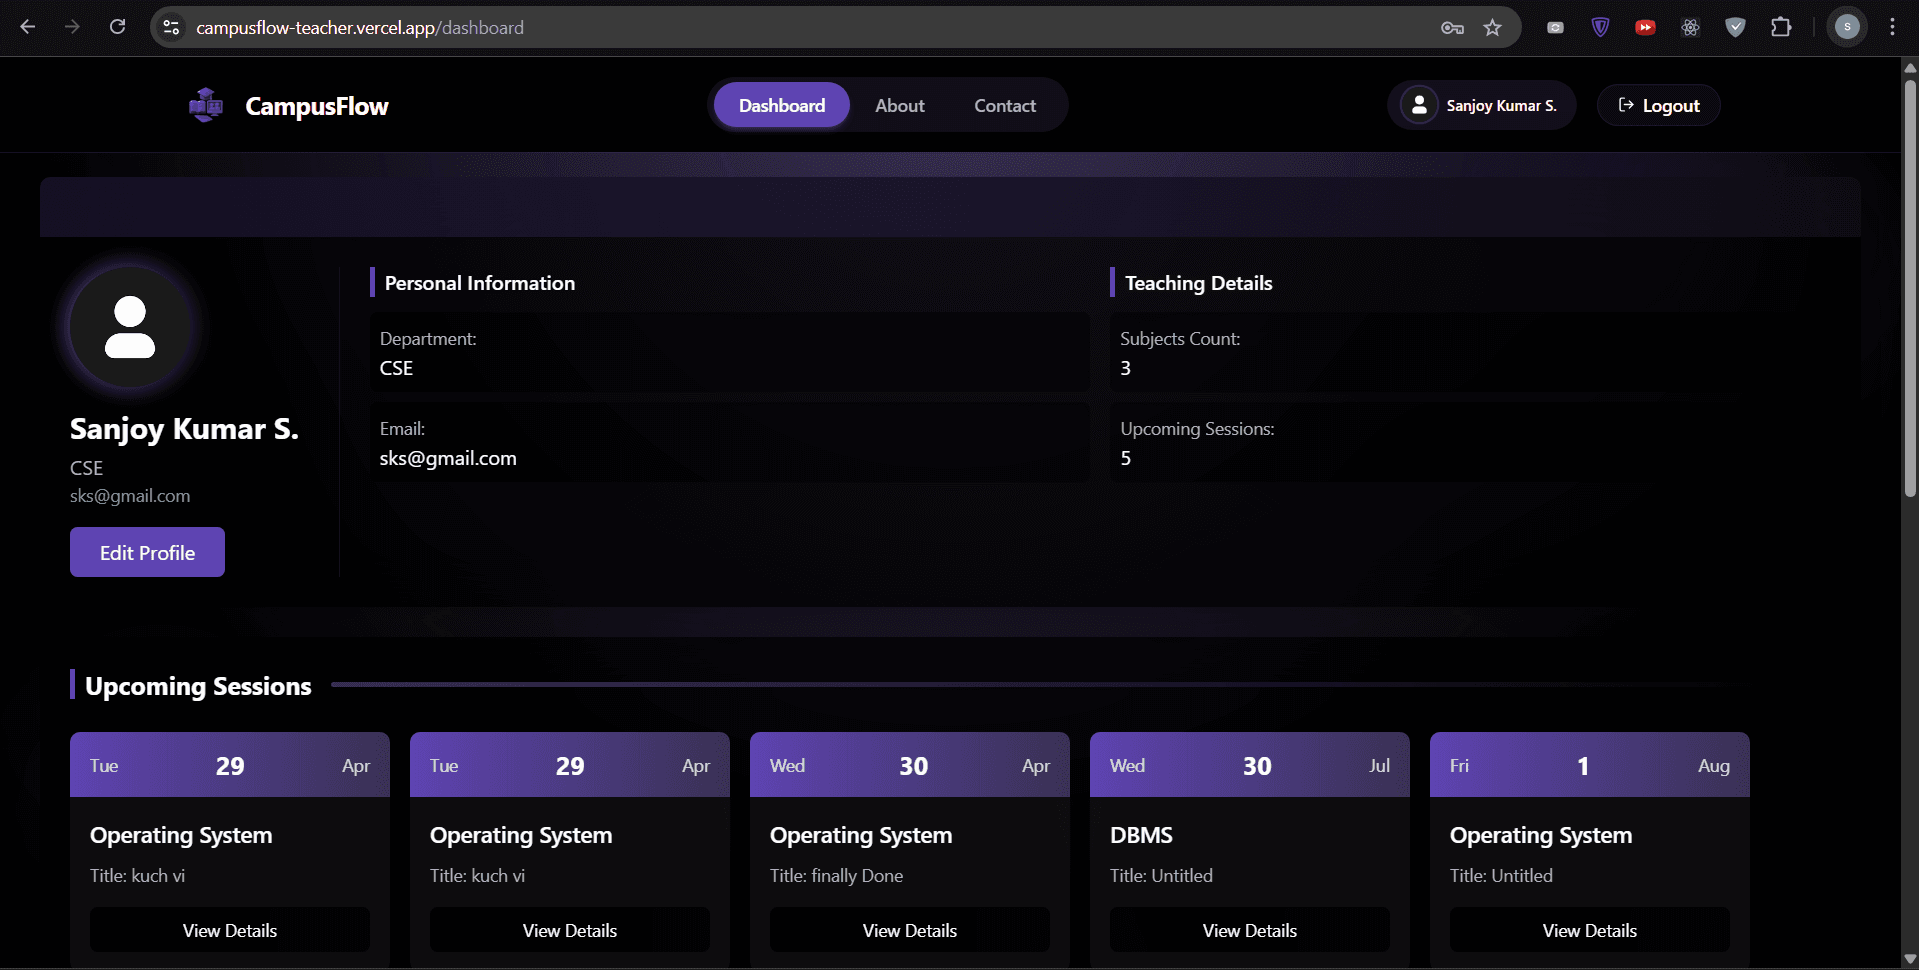1919x970 pixels.
Task: Click the purple shield extension icon
Action: tap(1600, 27)
